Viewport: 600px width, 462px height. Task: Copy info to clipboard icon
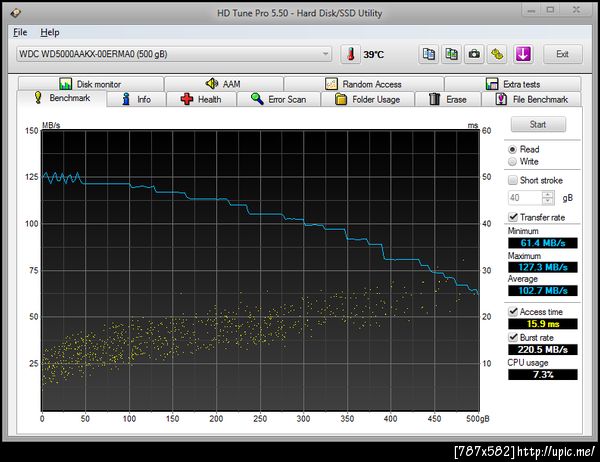pyautogui.click(x=429, y=54)
